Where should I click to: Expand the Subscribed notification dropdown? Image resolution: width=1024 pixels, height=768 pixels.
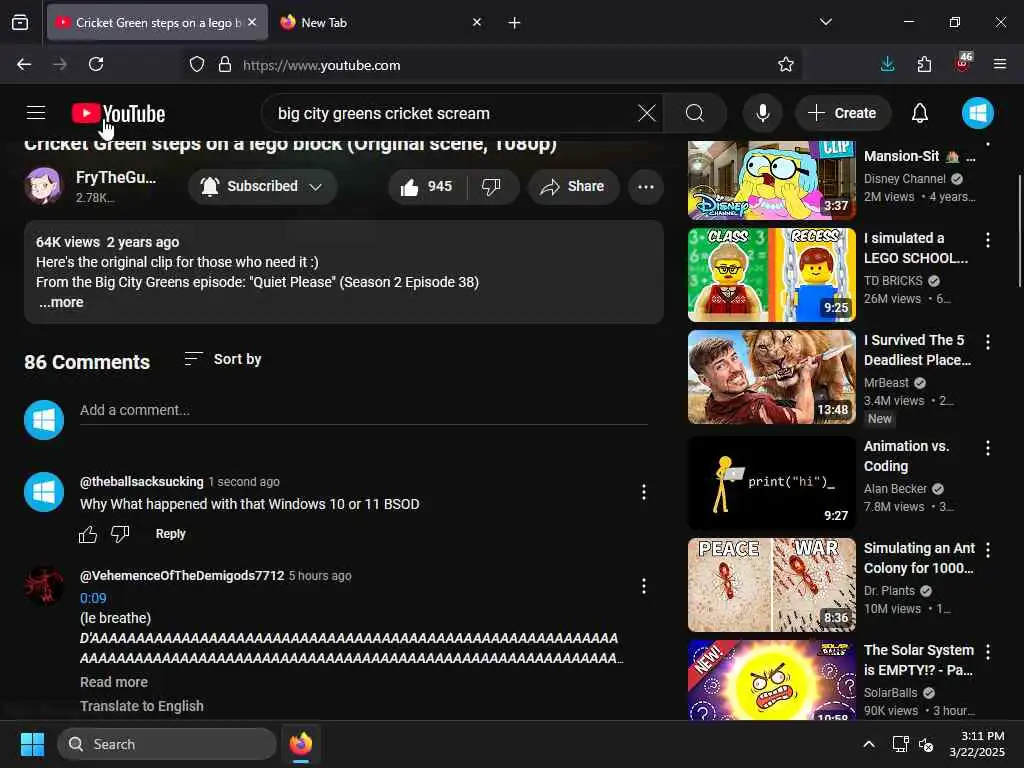(x=263, y=187)
